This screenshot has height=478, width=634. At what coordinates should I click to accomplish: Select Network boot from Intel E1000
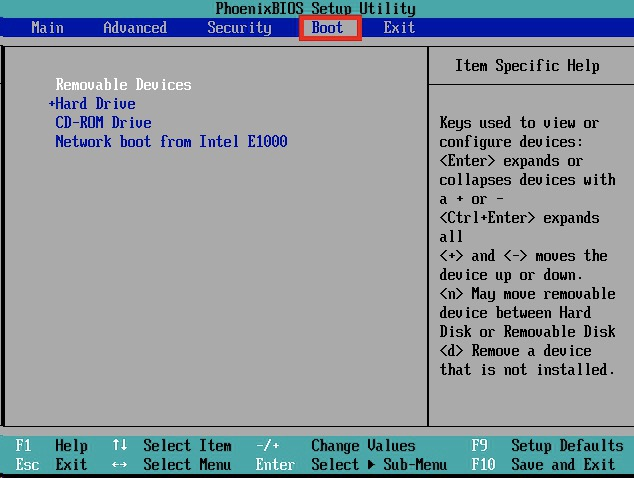171,141
